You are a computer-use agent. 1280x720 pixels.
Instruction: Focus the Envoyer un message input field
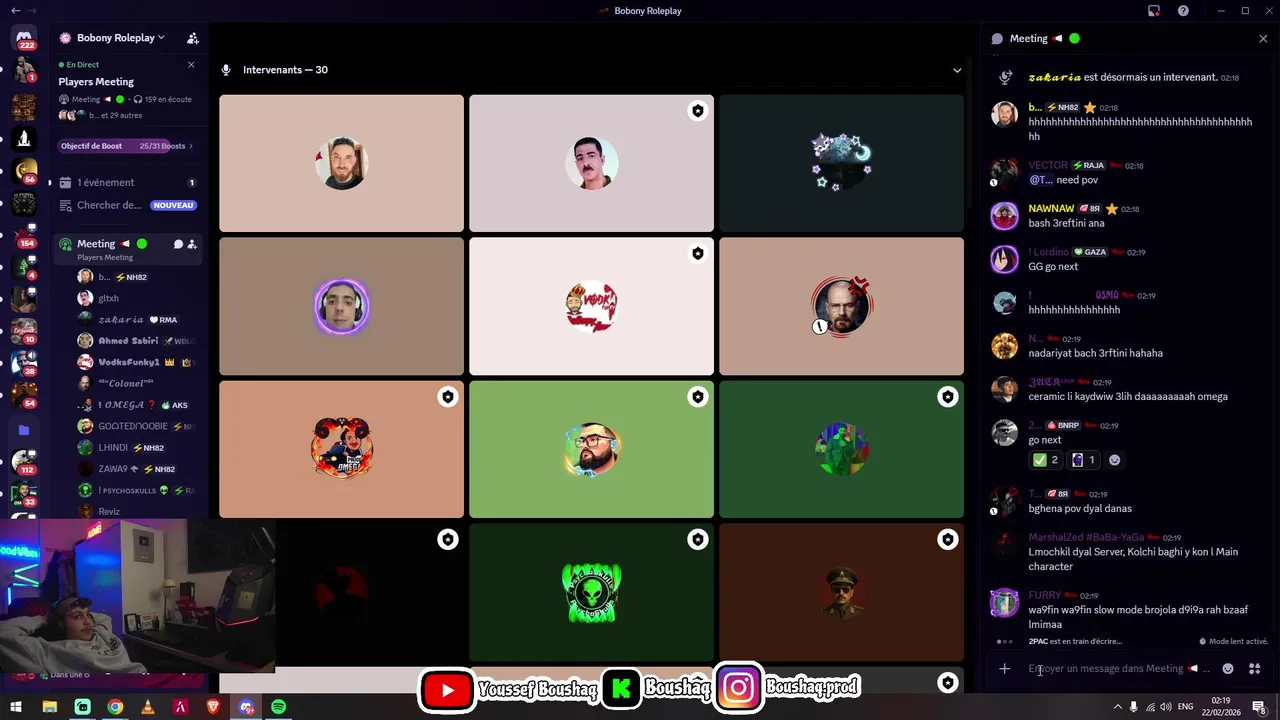(1118, 668)
